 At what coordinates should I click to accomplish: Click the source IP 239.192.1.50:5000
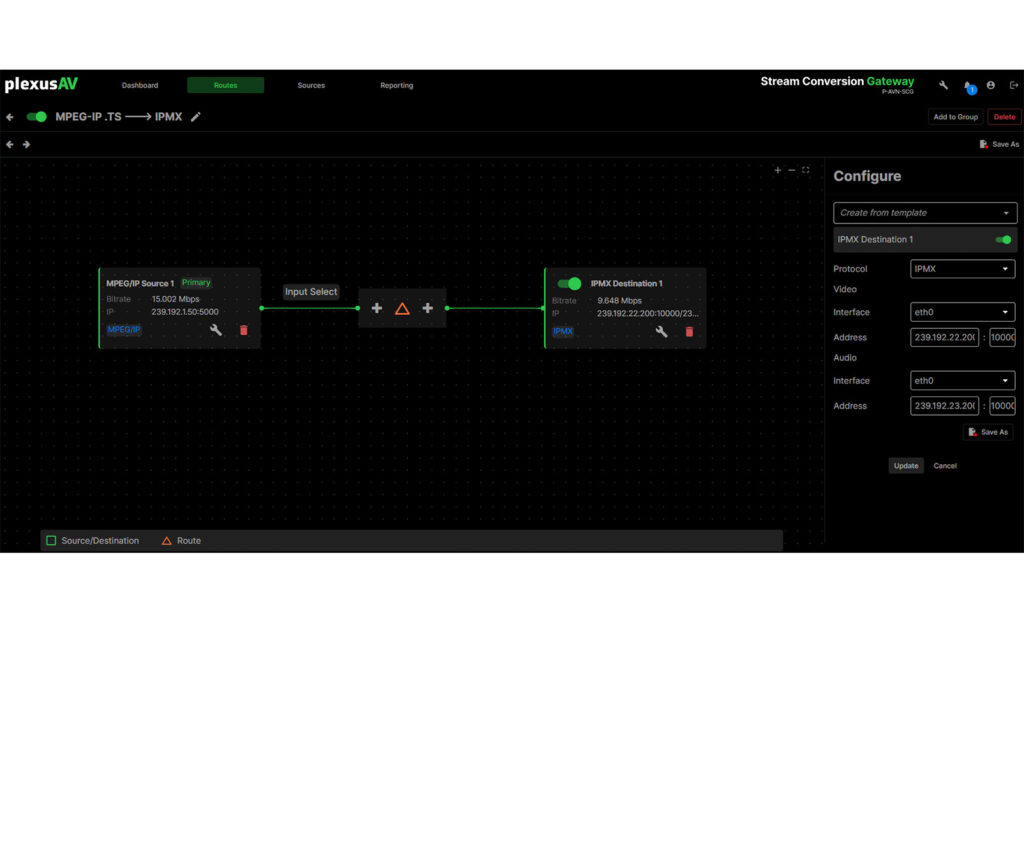[185, 312]
